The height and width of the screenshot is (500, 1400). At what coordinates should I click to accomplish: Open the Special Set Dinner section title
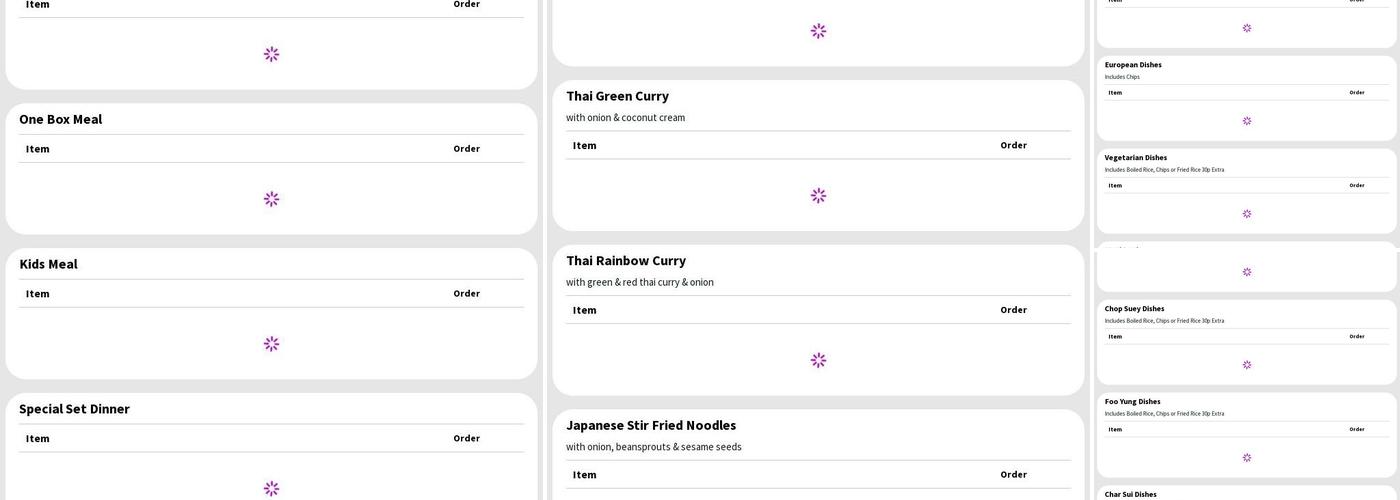(x=74, y=409)
